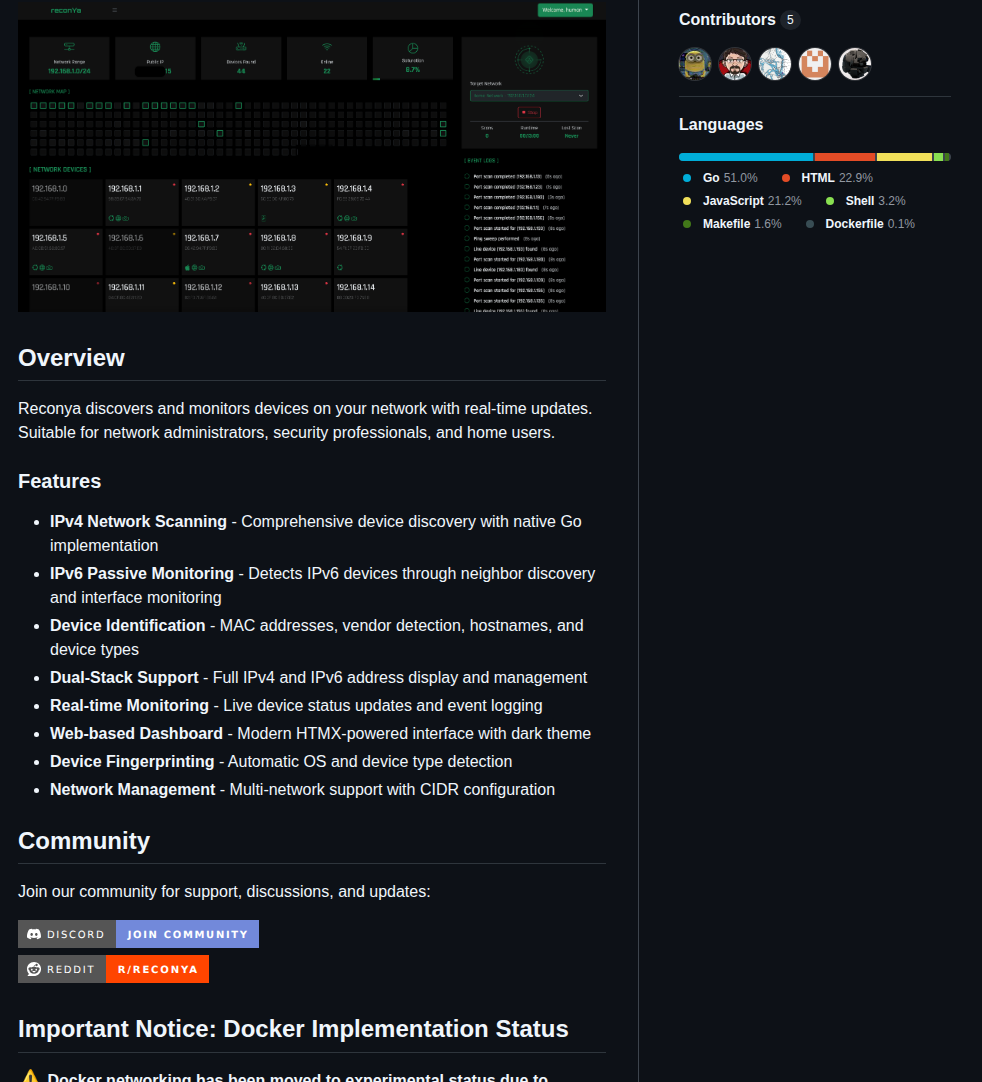Open the orange identicon contributor profile
982x1082 pixels.
click(815, 64)
